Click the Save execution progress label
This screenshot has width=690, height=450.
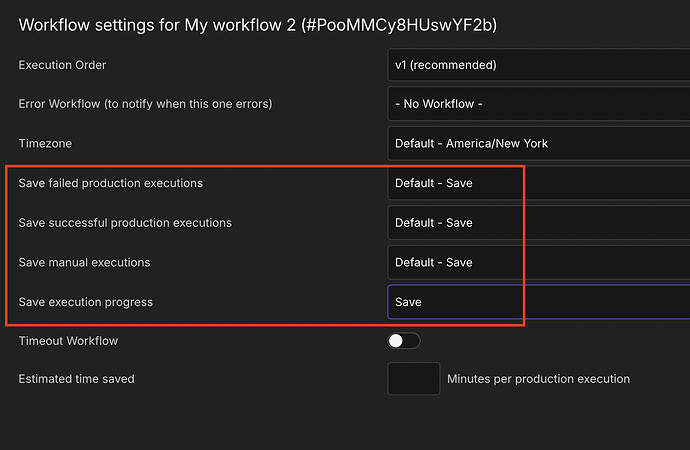[x=86, y=301]
